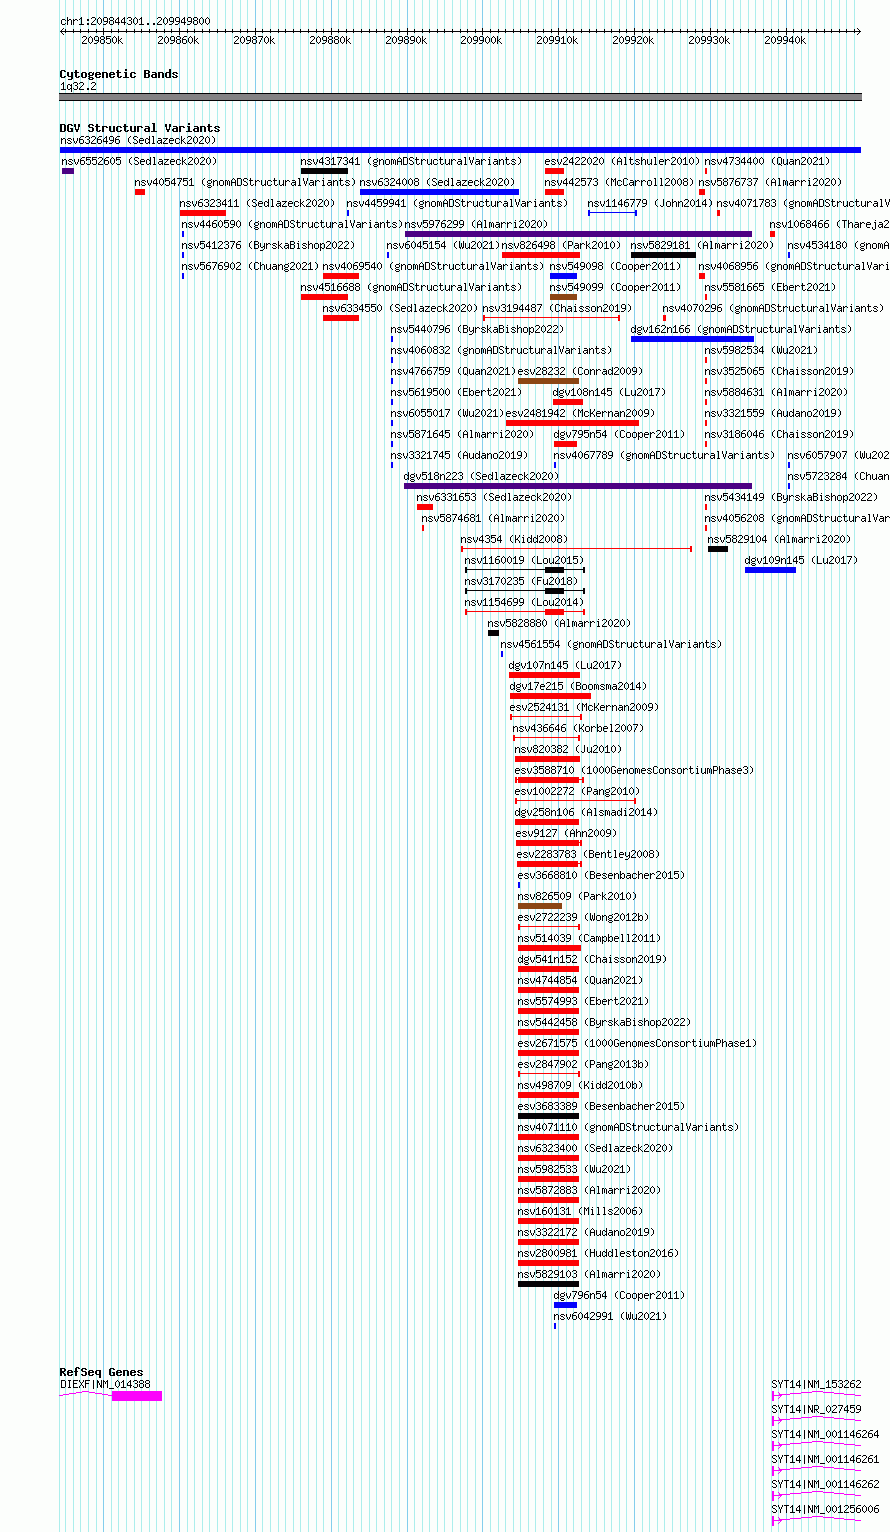Click SYT14|NM_001256006 transcript label
890x1532 pixels.
coord(825,1509)
